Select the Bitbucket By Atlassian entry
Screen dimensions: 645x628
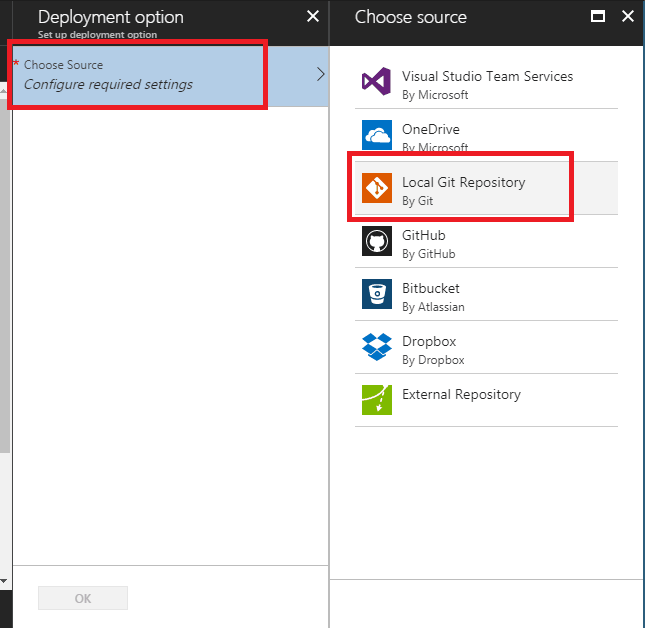432,296
